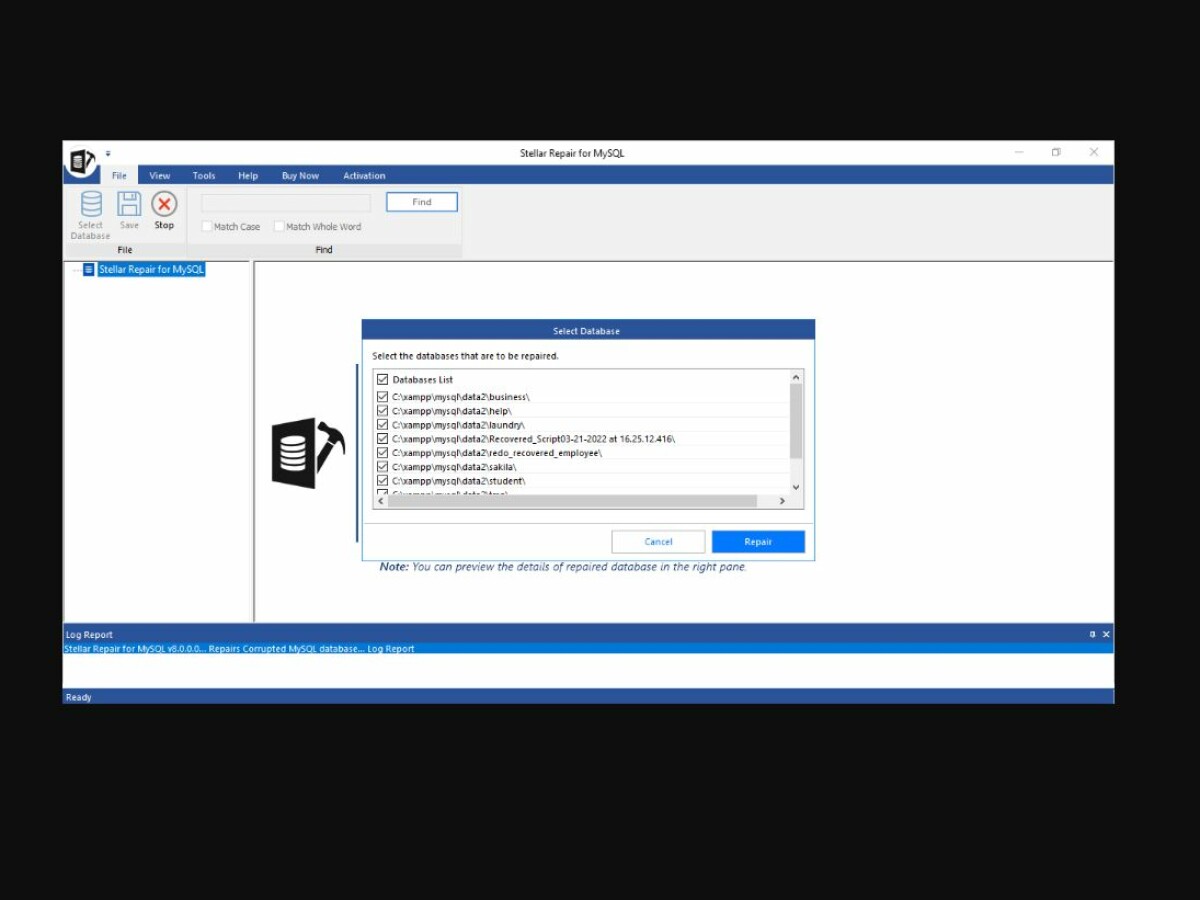Open the quick access toolbar dropdown arrow

pyautogui.click(x=108, y=154)
